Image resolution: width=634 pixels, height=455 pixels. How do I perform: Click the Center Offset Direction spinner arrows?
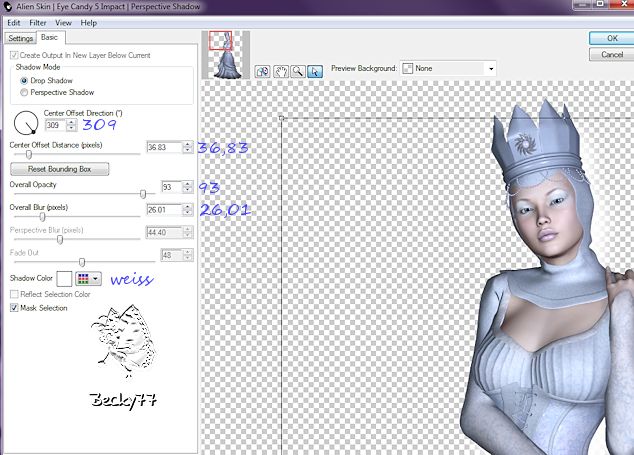(x=72, y=125)
